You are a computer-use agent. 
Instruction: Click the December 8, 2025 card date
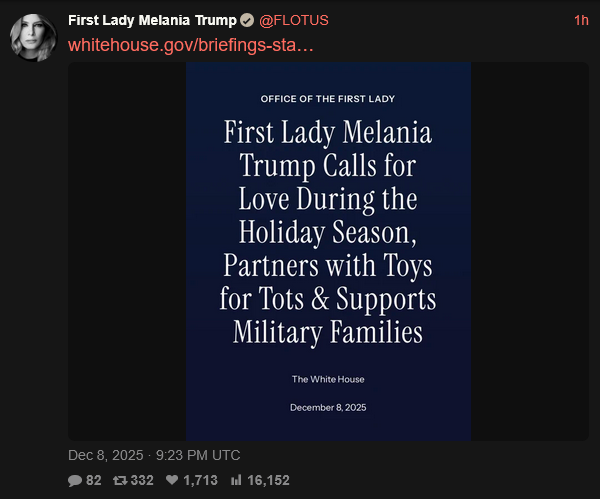[328, 407]
